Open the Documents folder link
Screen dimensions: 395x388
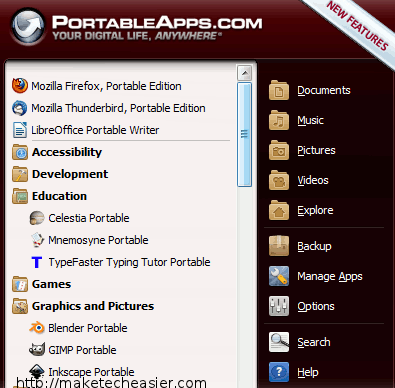coord(309,90)
